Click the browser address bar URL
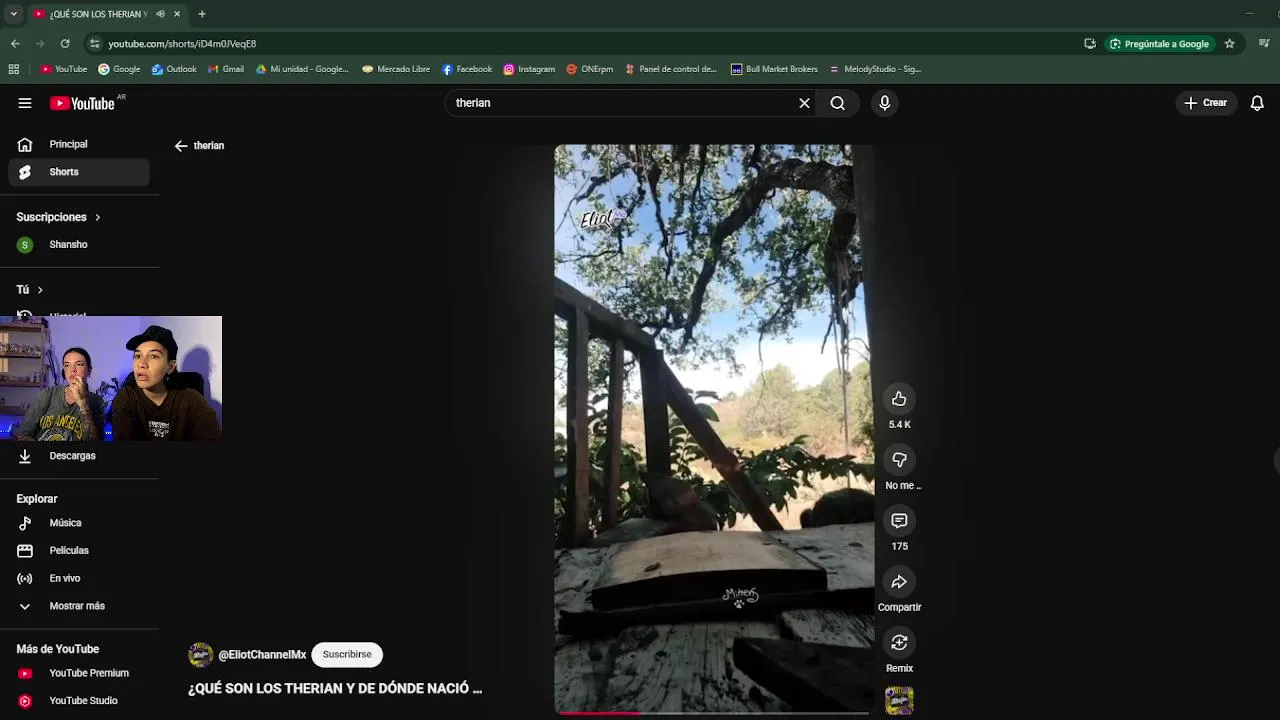 click(182, 44)
